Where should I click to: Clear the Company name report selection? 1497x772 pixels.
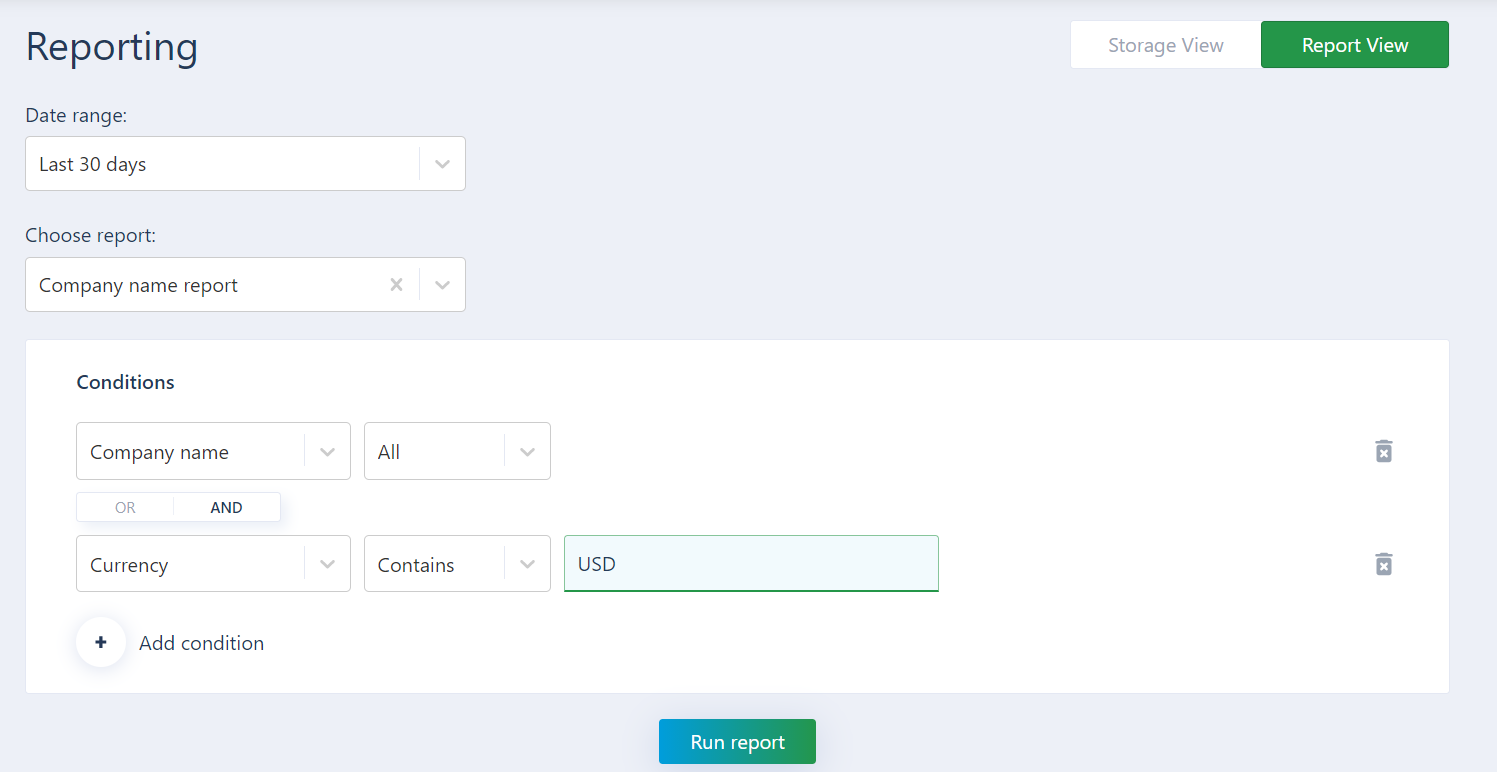(396, 285)
